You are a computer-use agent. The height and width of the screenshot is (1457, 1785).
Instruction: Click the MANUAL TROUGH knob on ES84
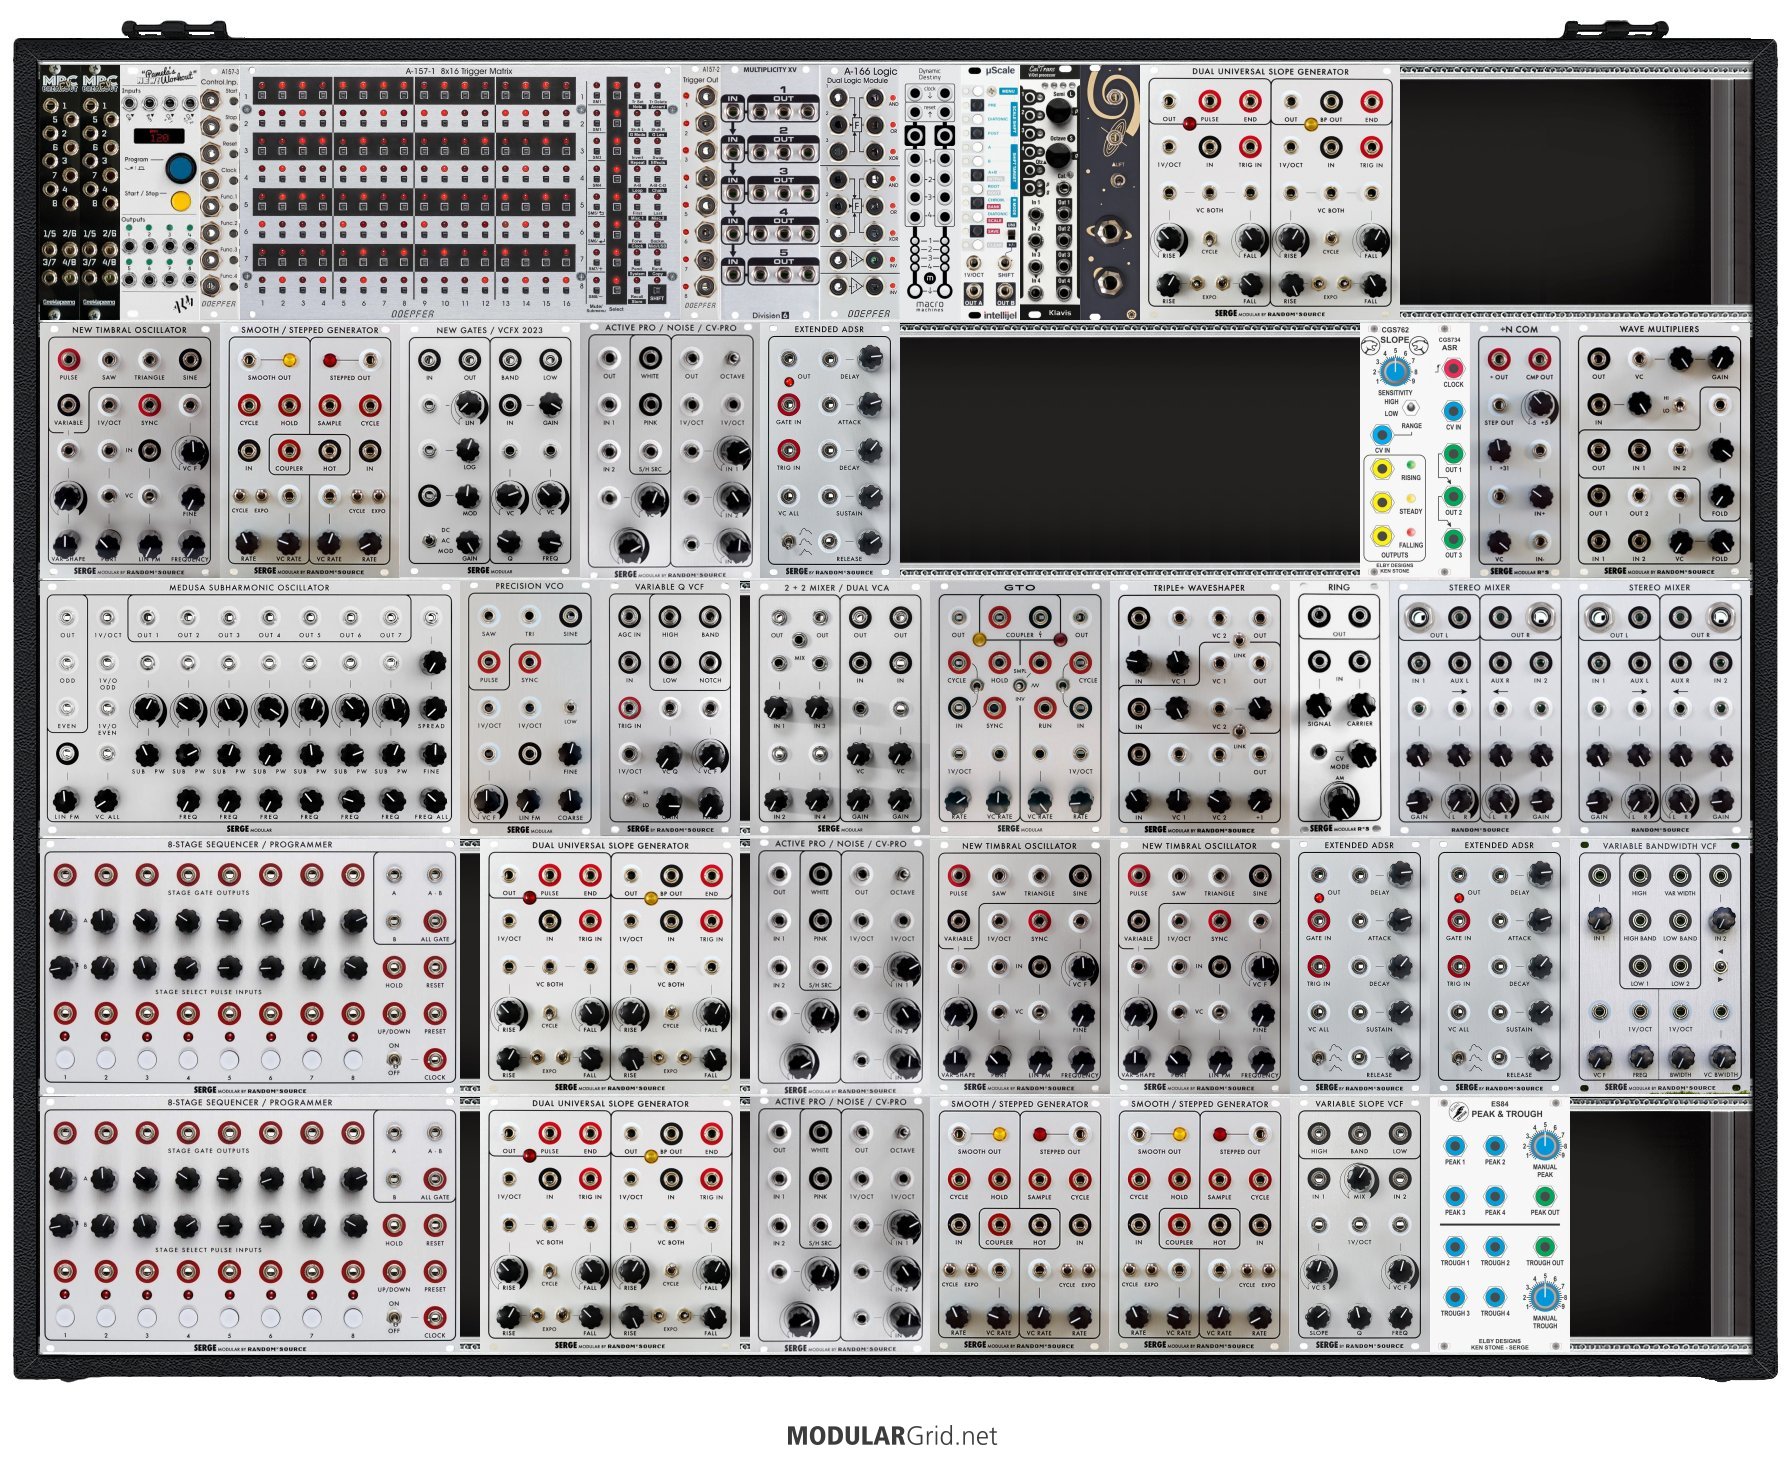(x=1544, y=1297)
